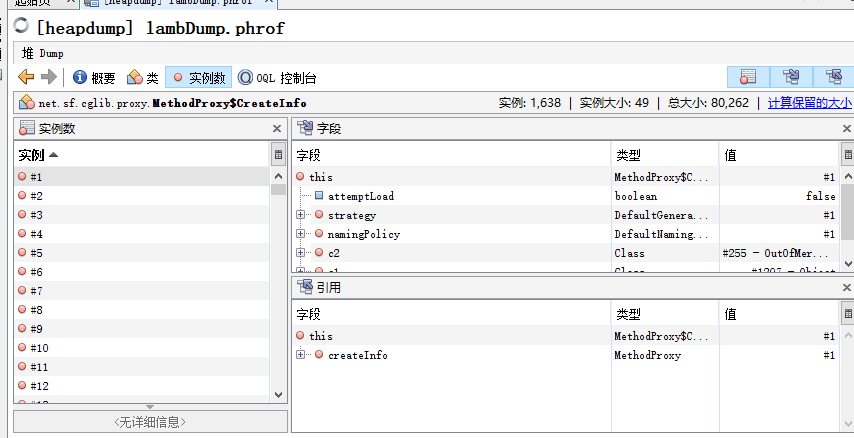
Task: Click the instances list scrollbar thumb
Action: point(278,190)
